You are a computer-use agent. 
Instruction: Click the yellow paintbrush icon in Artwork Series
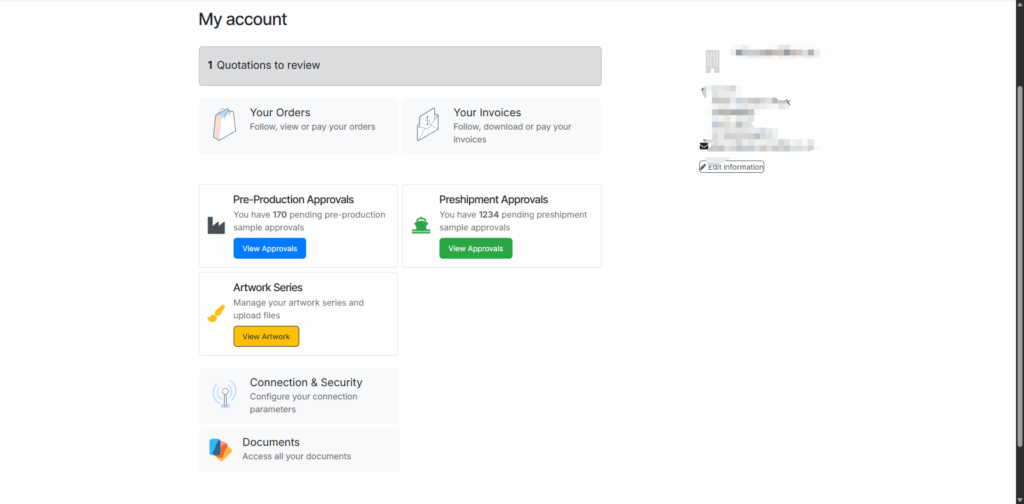(x=216, y=313)
